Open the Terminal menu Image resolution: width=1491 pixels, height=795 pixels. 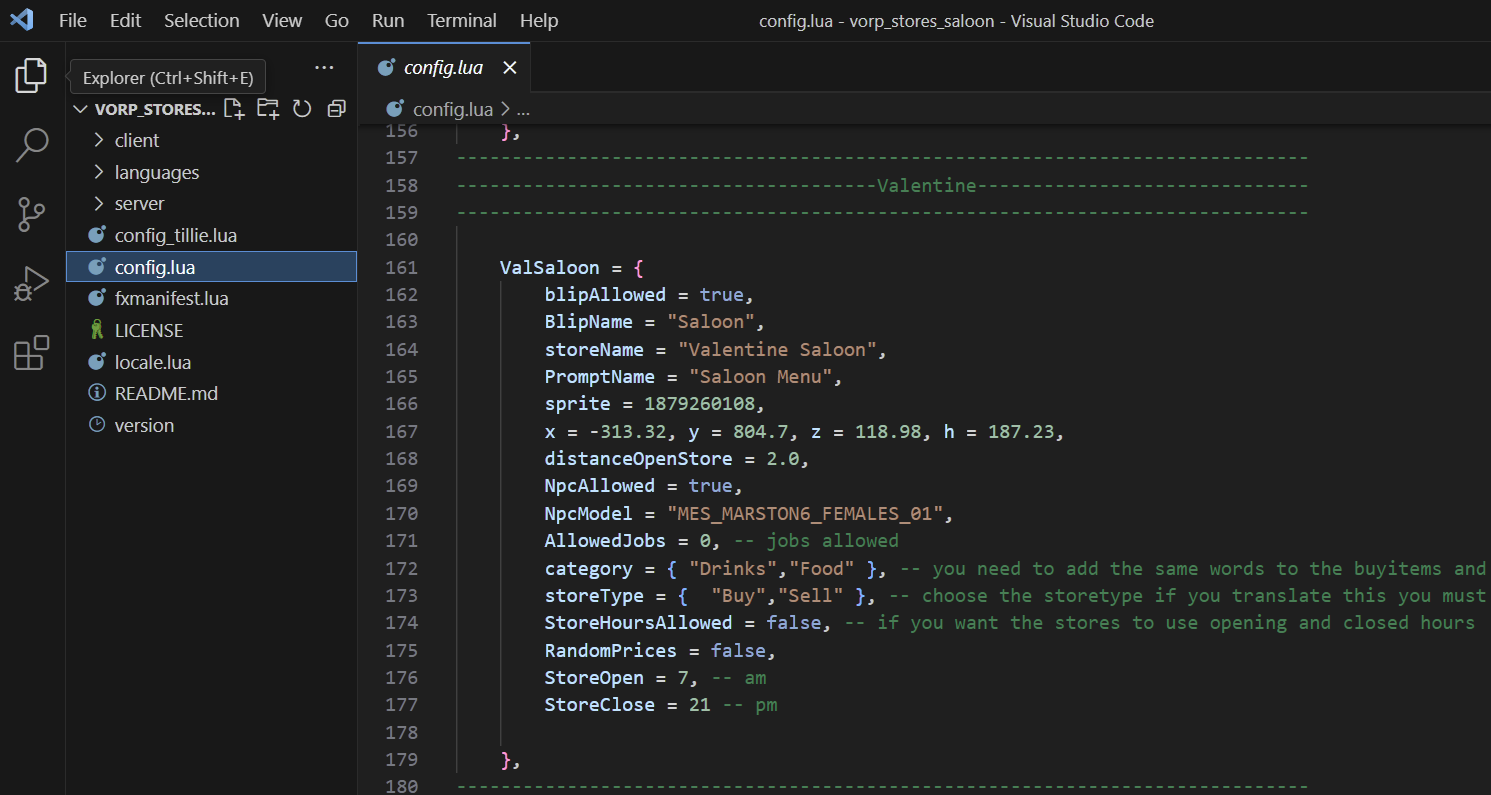tap(462, 20)
